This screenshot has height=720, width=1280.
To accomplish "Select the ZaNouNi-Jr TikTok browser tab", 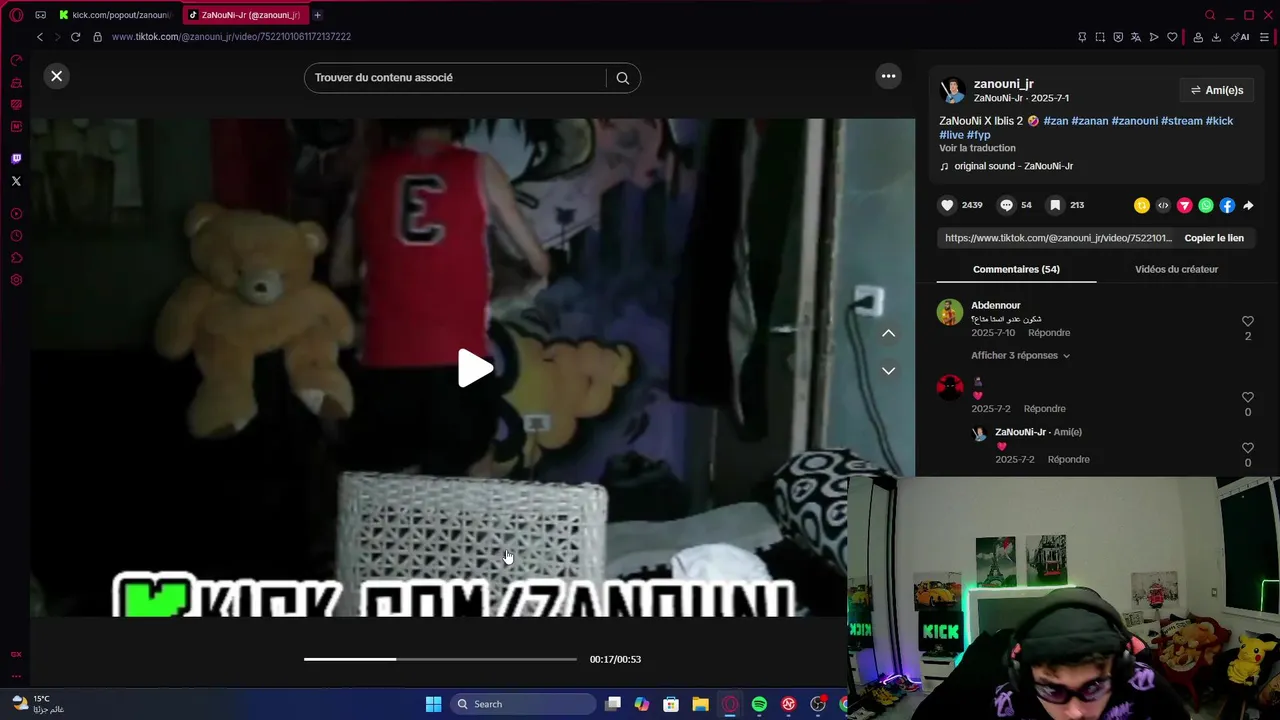I will tap(245, 15).
